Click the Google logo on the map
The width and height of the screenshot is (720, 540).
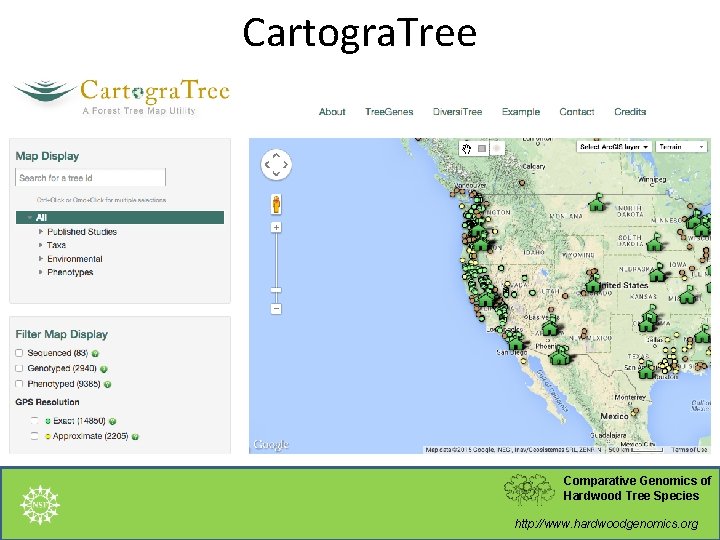271,444
